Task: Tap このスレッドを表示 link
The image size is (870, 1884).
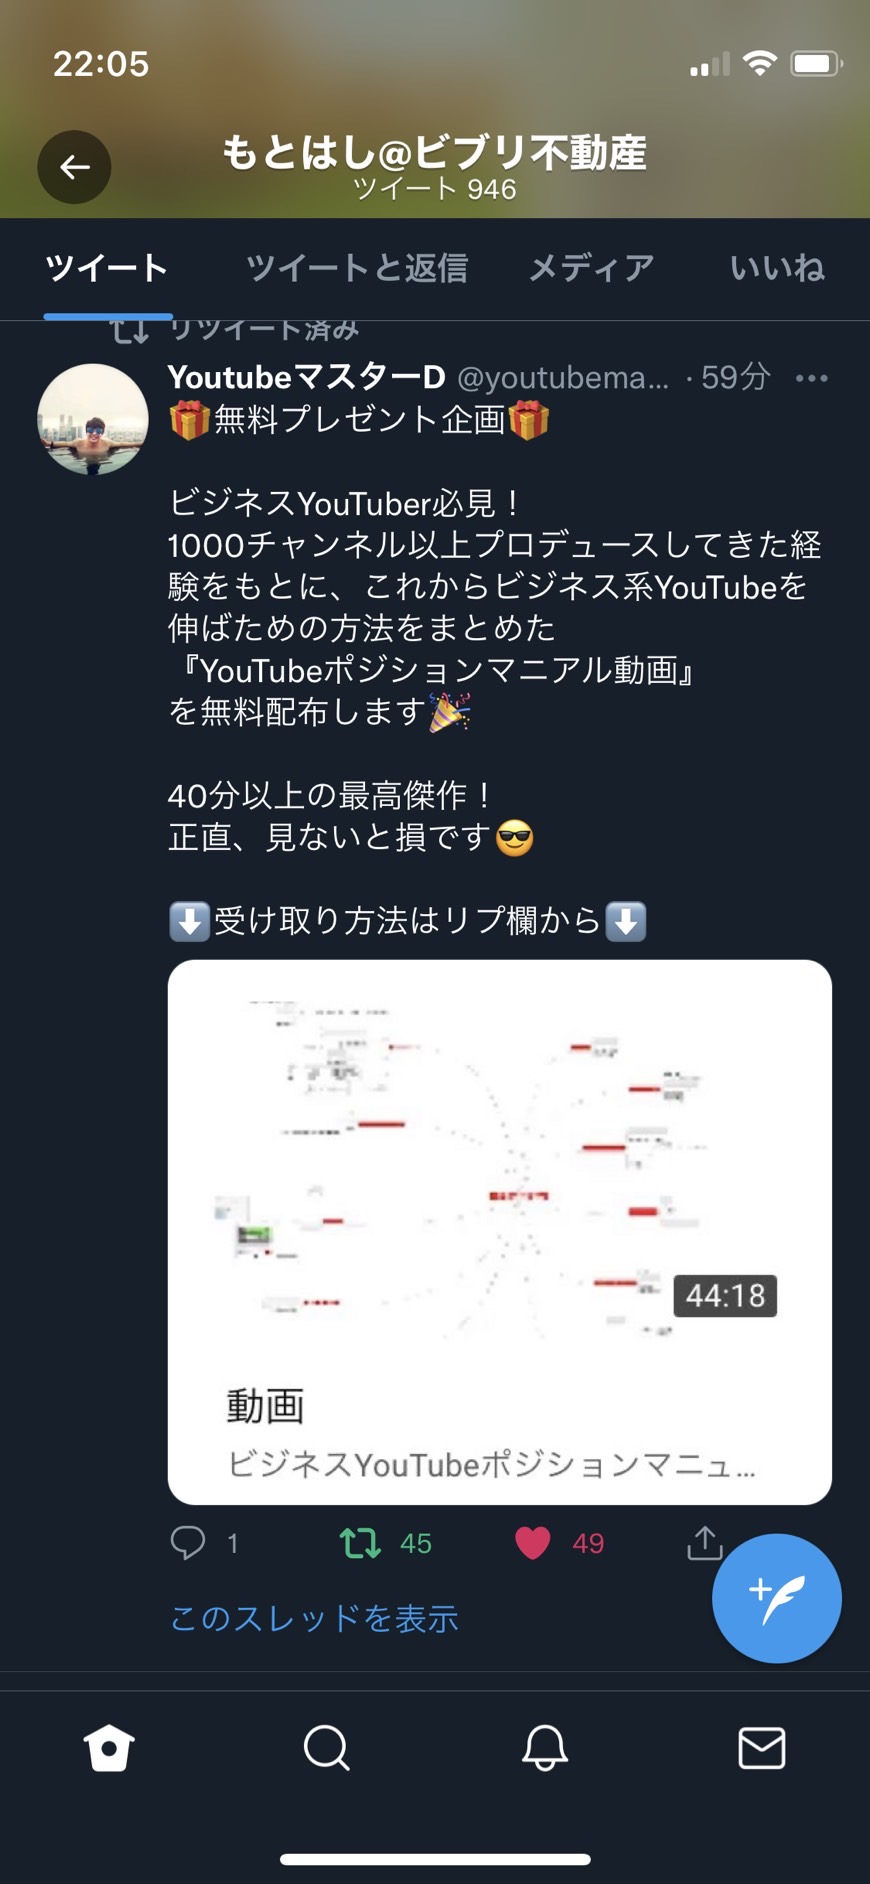Action: (x=314, y=1618)
